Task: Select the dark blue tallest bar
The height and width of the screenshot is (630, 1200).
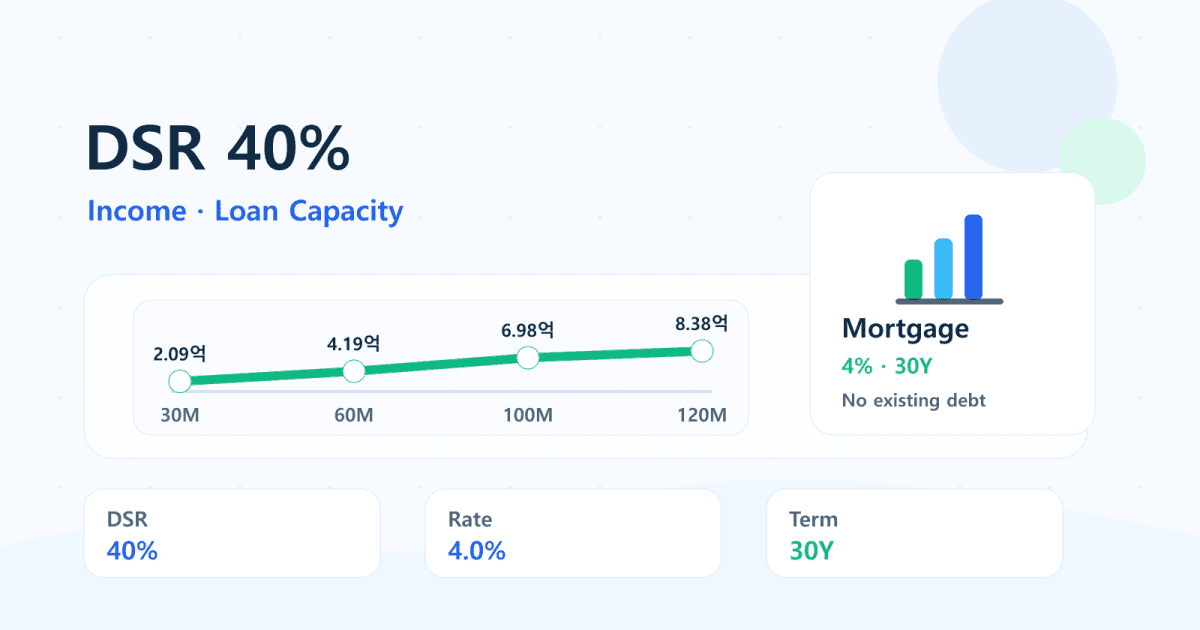Action: coord(973,257)
